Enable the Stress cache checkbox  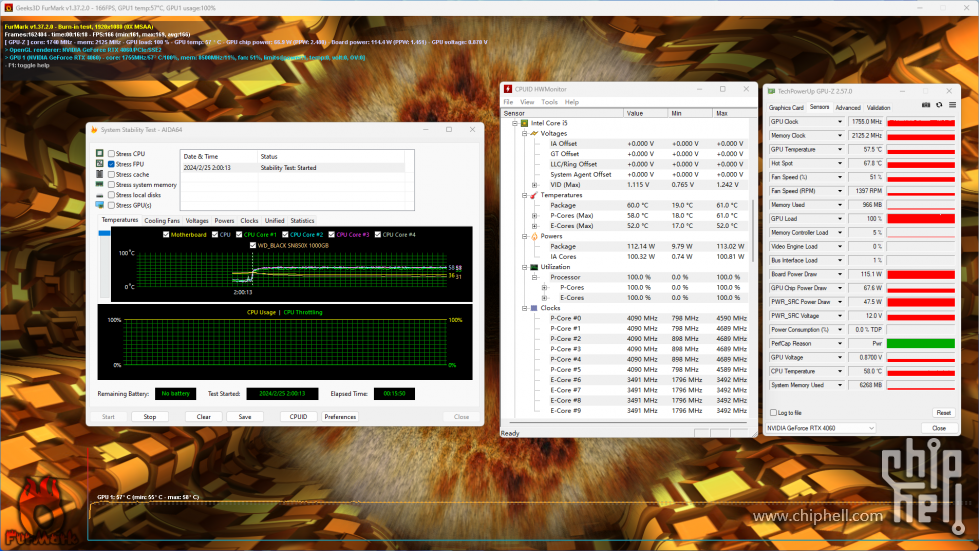111,175
